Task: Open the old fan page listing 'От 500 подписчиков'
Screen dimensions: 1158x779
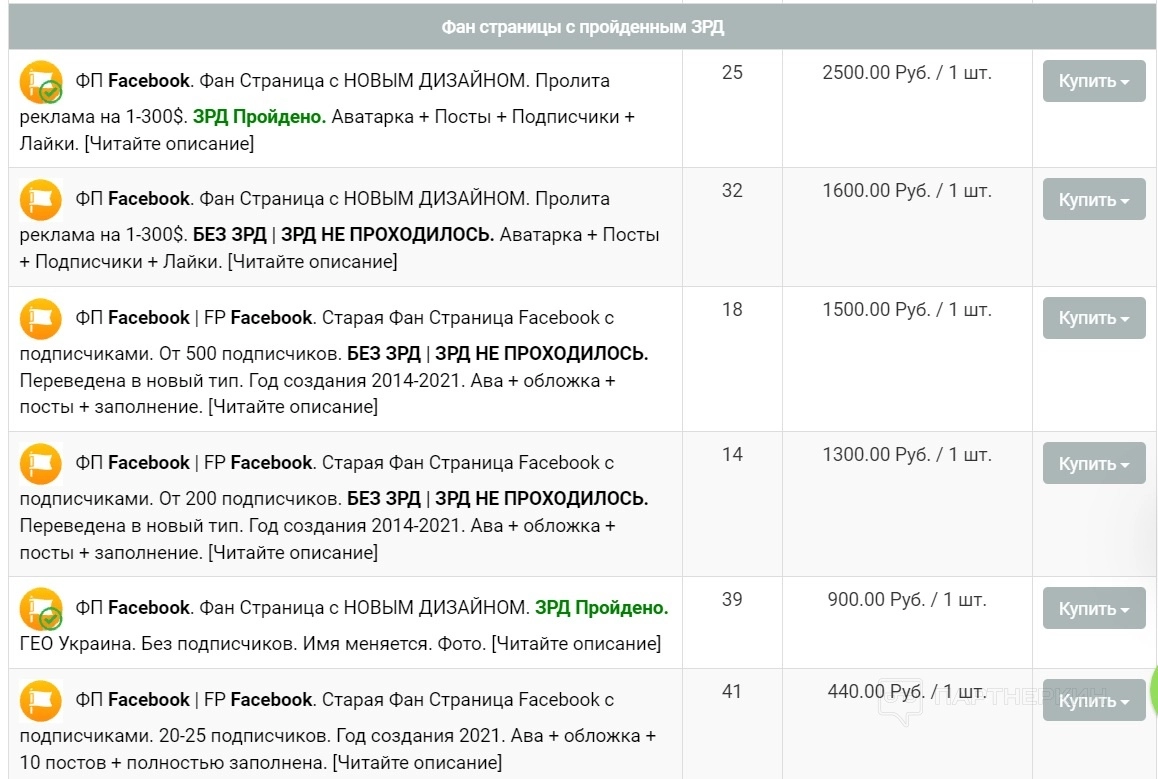Action: click(x=330, y=354)
